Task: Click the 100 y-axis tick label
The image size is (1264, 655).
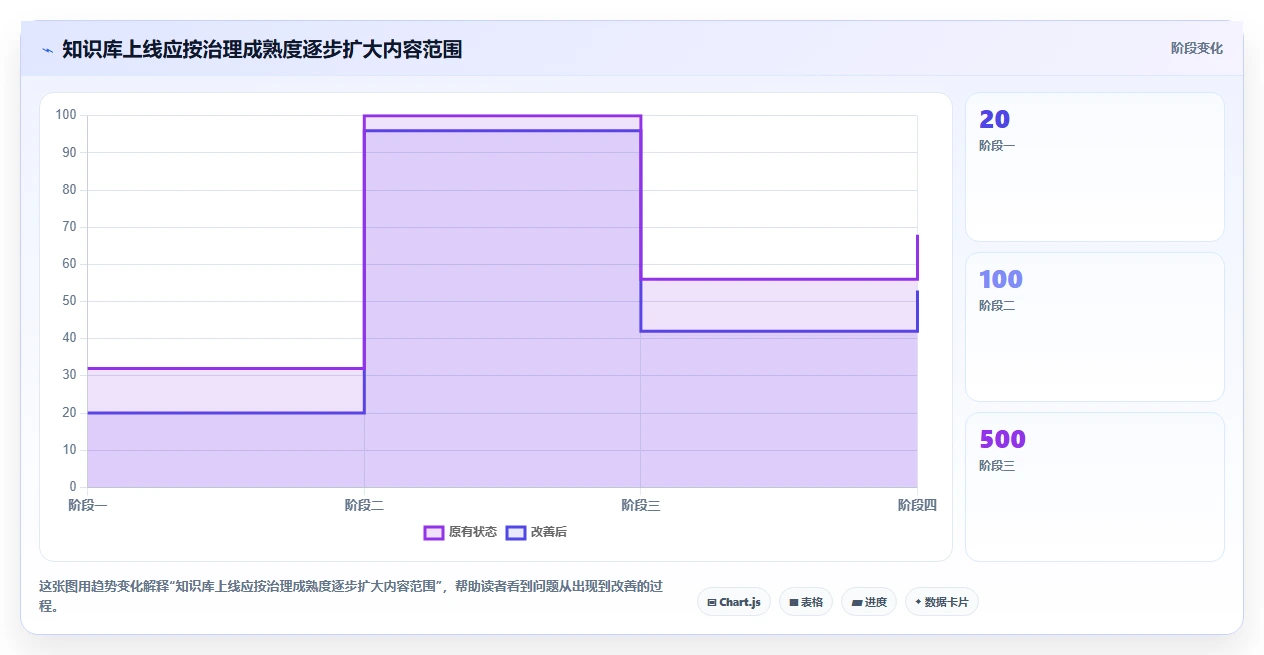Action: tap(66, 115)
